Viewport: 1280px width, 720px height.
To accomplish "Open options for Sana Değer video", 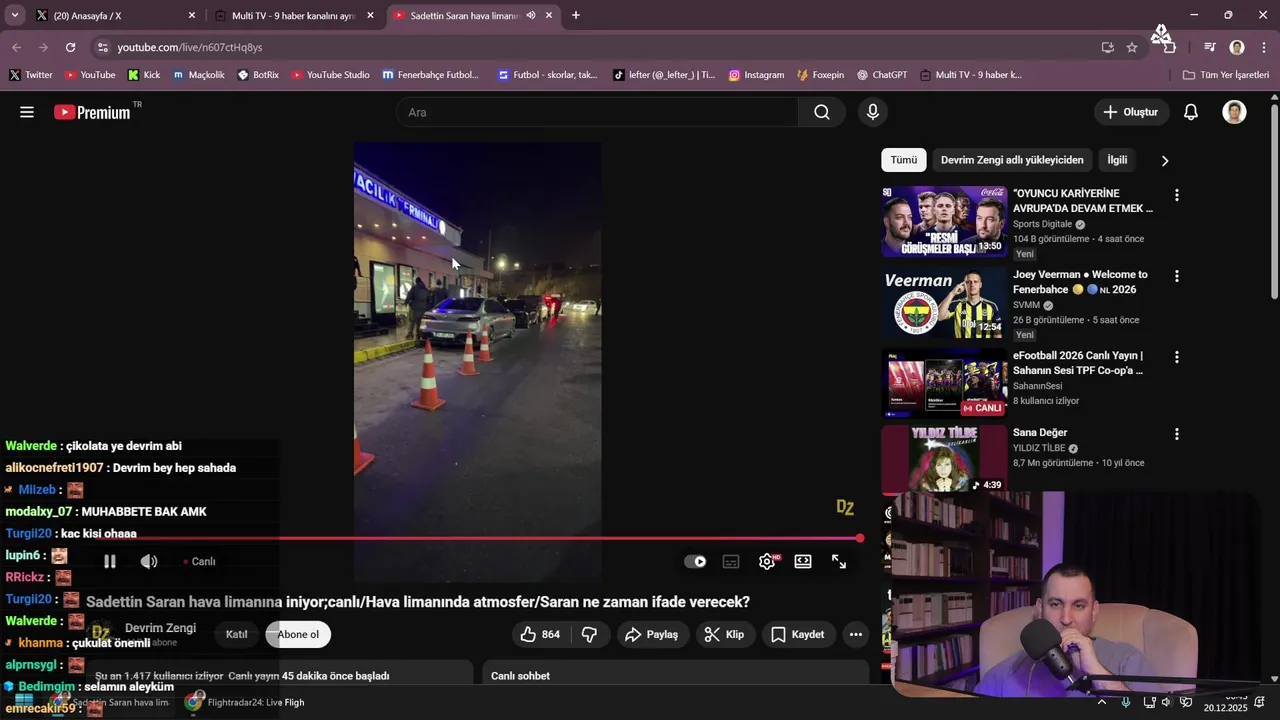I will 1176,434.
